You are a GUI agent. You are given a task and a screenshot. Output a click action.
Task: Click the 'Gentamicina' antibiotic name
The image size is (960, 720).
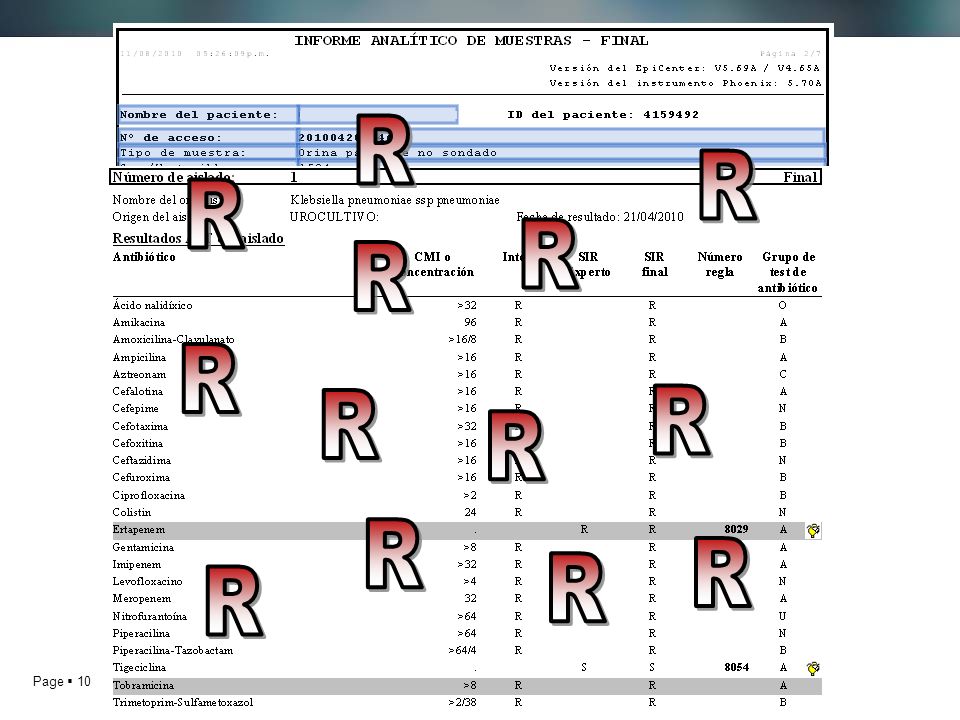pyautogui.click(x=143, y=547)
